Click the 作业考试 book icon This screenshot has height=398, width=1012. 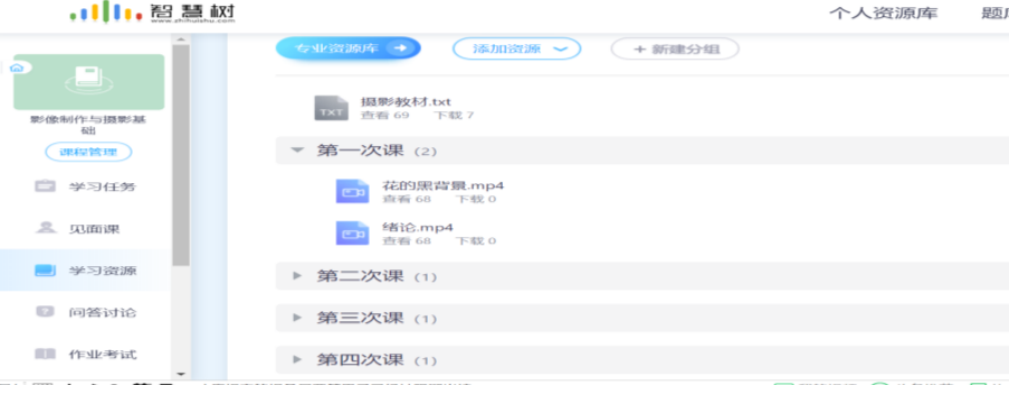(45, 354)
